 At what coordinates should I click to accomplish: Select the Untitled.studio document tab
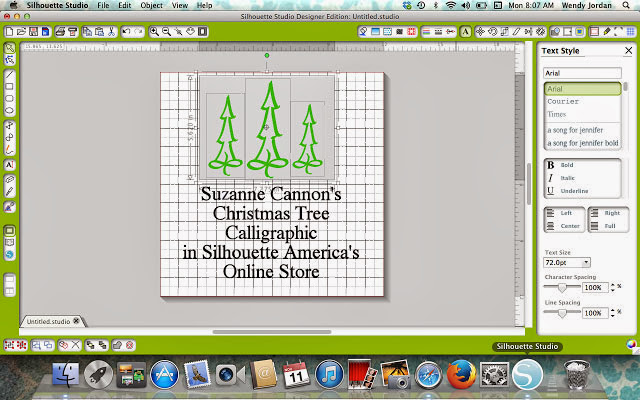(x=48, y=322)
